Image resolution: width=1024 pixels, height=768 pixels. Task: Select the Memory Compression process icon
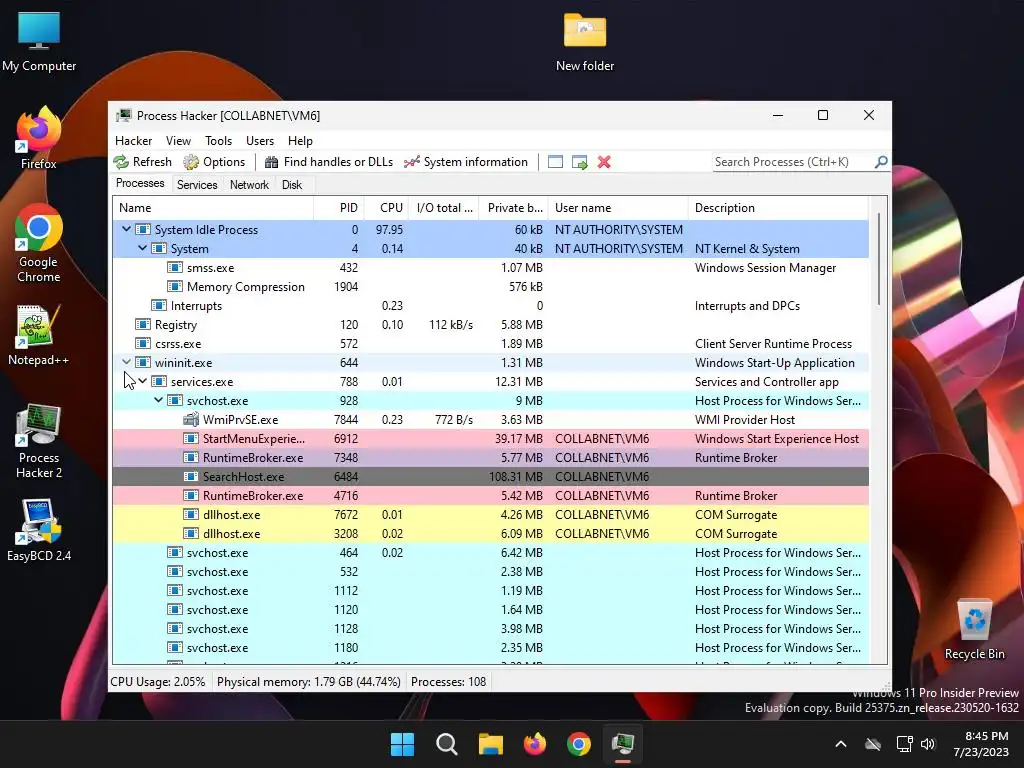pyautogui.click(x=174, y=286)
